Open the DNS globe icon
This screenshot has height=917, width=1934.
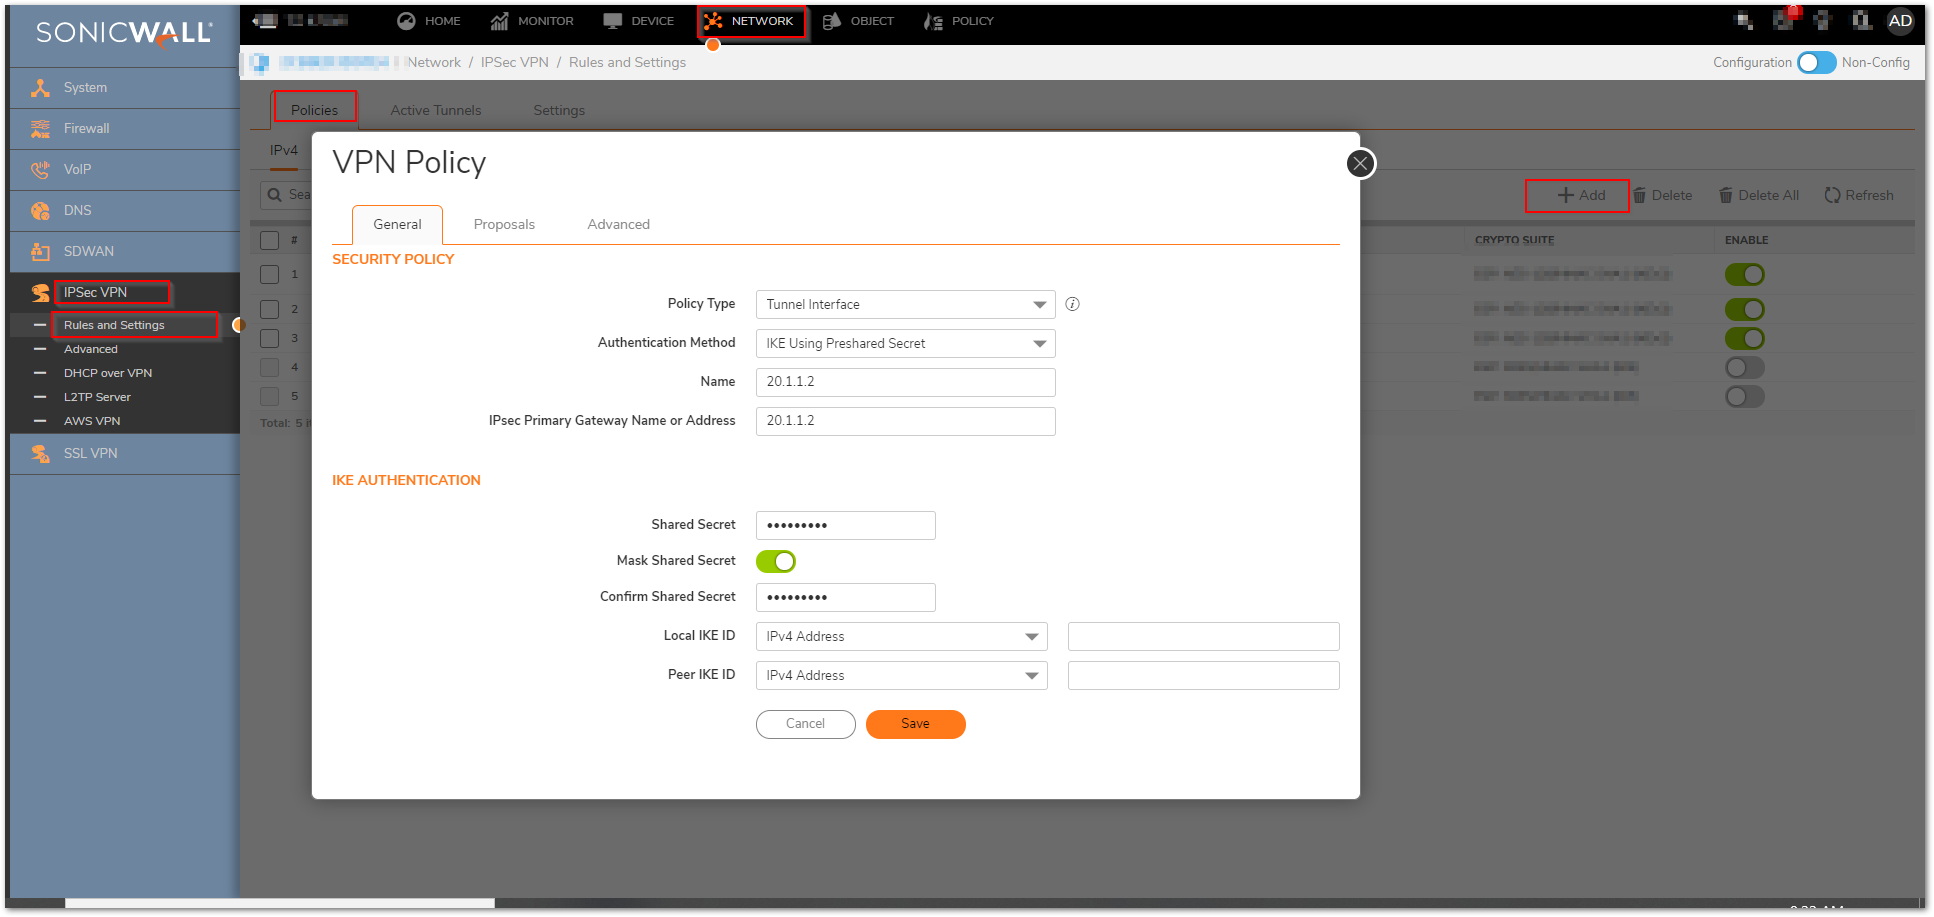click(40, 211)
